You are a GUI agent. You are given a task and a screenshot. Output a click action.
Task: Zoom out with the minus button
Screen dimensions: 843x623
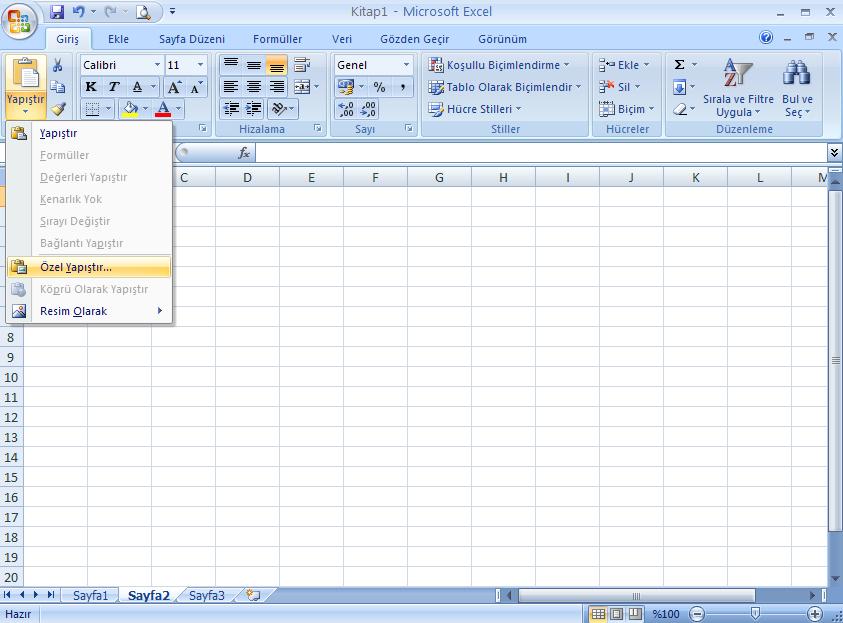(x=697, y=613)
